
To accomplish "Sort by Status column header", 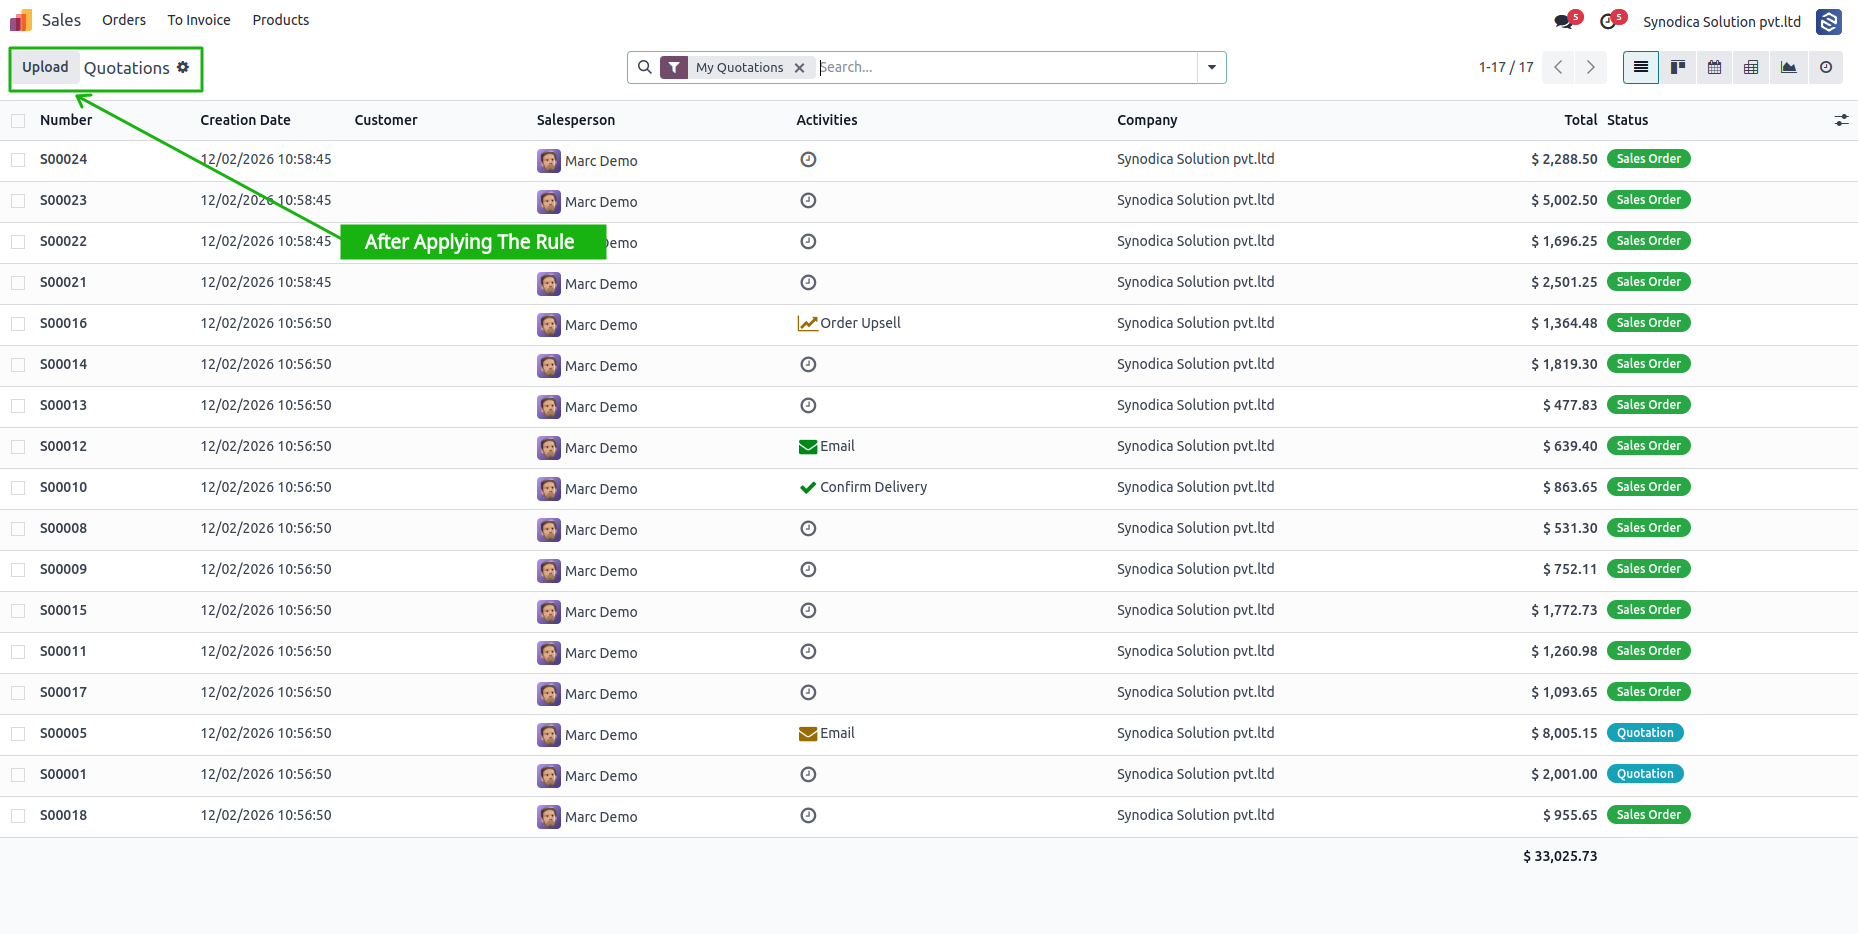I will [x=1627, y=120].
